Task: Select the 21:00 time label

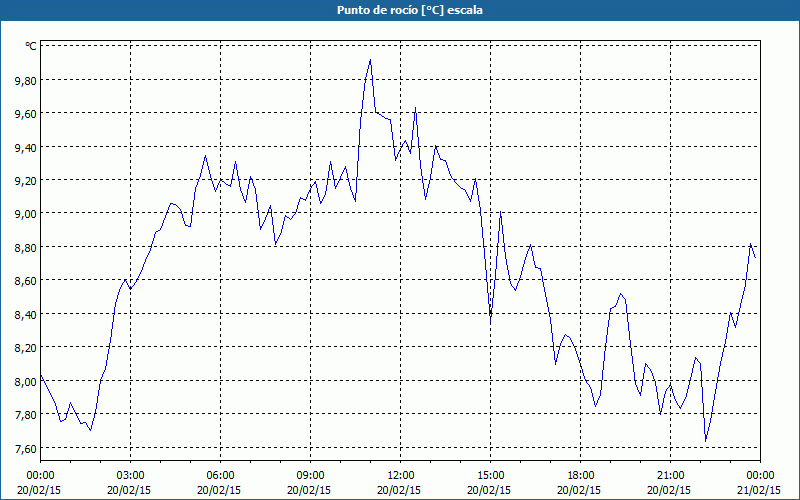Action: click(670, 475)
